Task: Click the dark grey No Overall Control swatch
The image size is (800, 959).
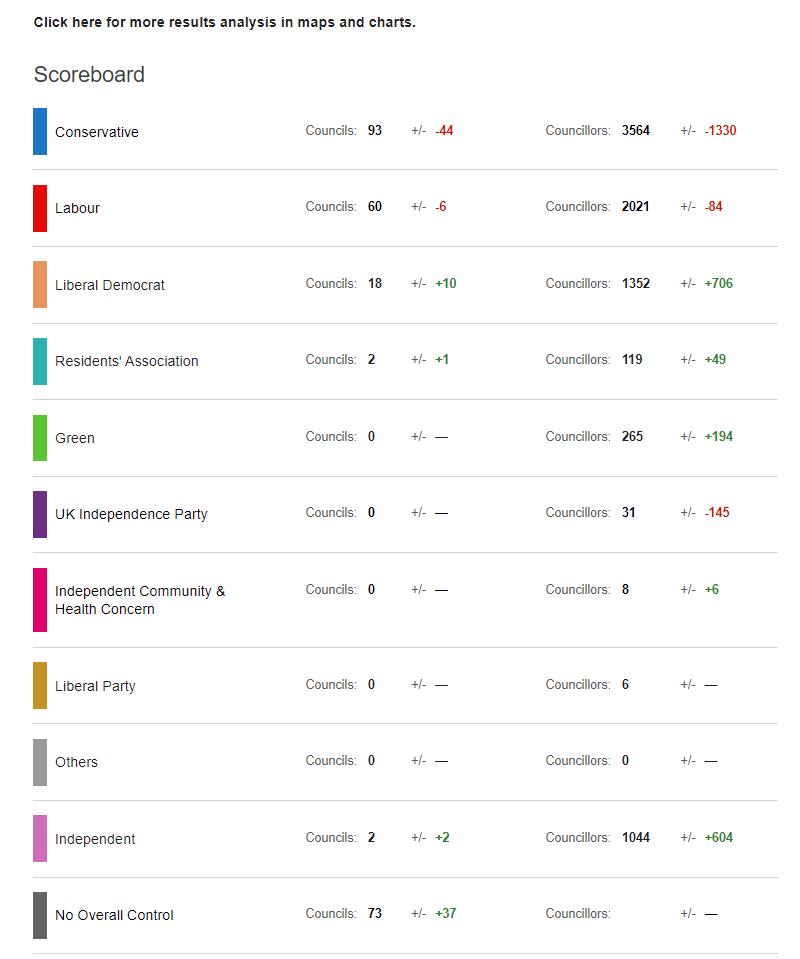Action: click(40, 915)
